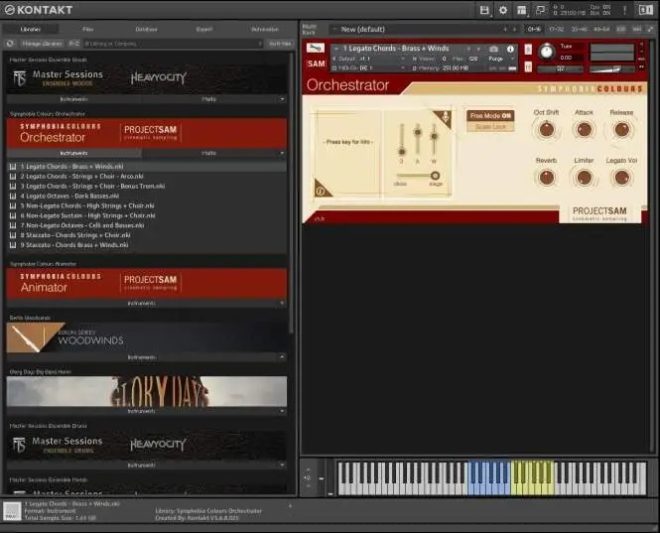
Task: Open the instrument info icon
Action: click(510, 49)
